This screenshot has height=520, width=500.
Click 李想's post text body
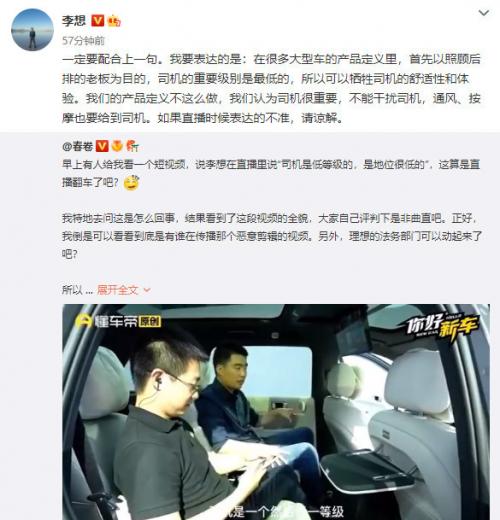(x=271, y=88)
